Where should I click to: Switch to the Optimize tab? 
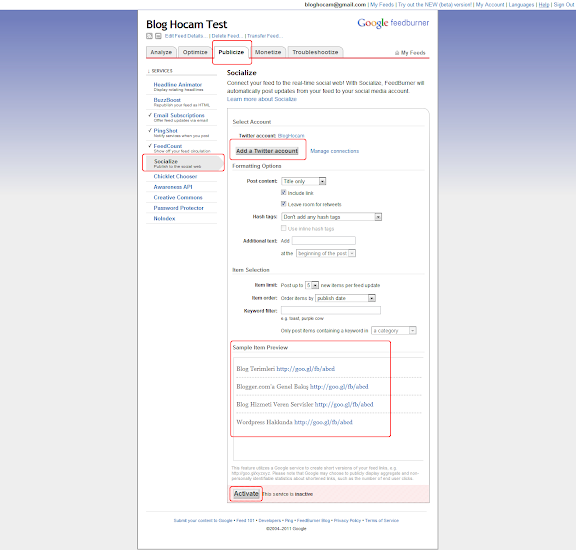(x=195, y=52)
